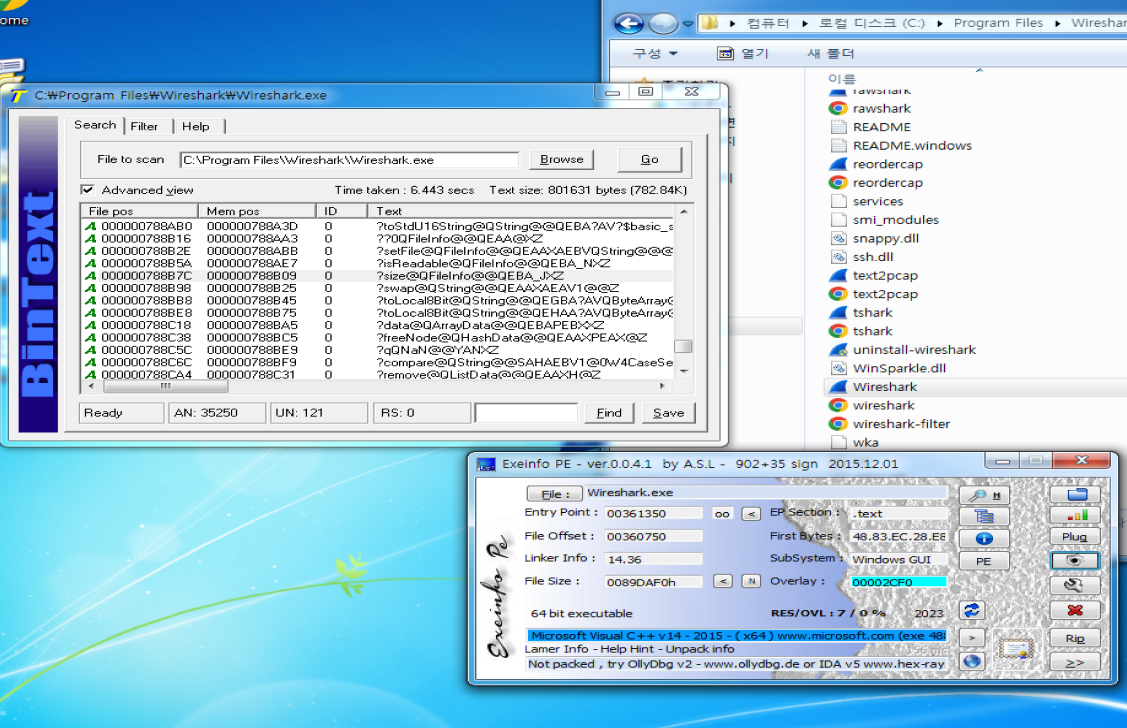The width and height of the screenshot is (1127, 728).
Task: Select the snappy.dll file
Action: click(874, 239)
